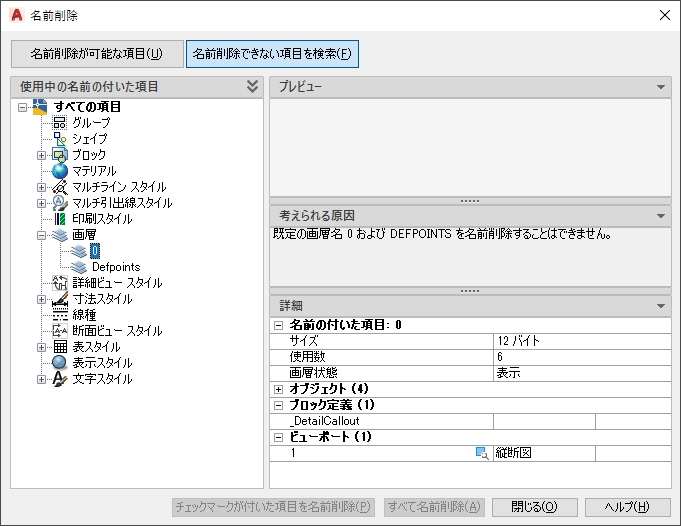Expand the オブジェクト (4) section
The width and height of the screenshot is (681, 526).
[x=278, y=389]
